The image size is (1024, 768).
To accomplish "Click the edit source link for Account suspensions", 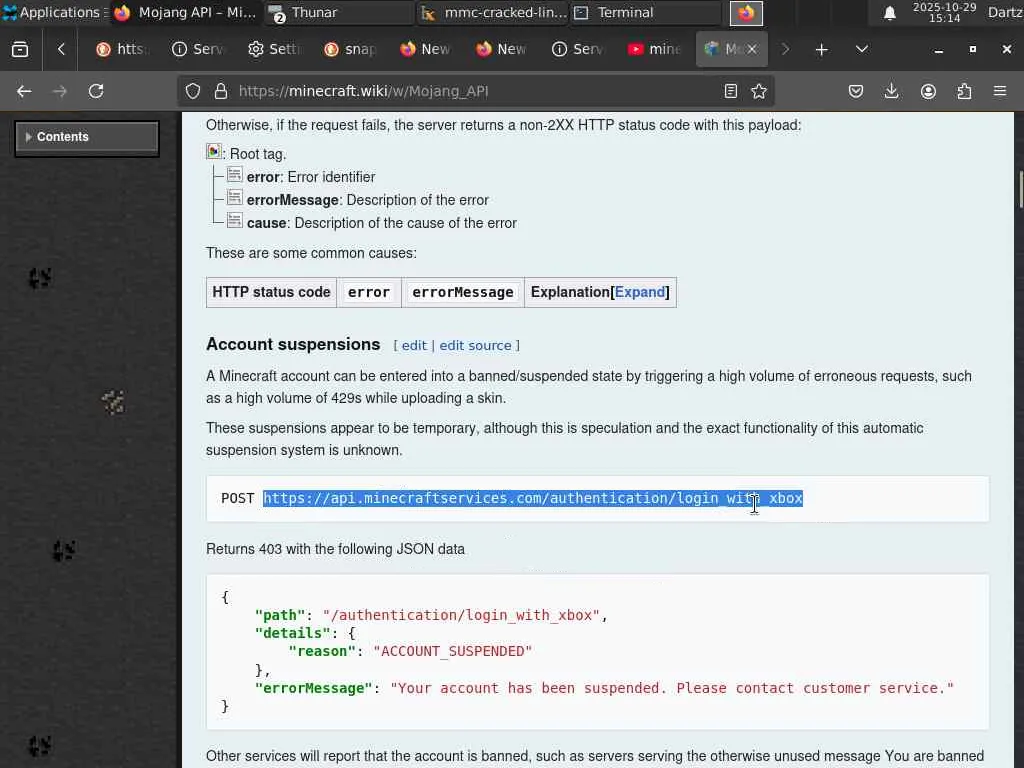I will pos(475,345).
